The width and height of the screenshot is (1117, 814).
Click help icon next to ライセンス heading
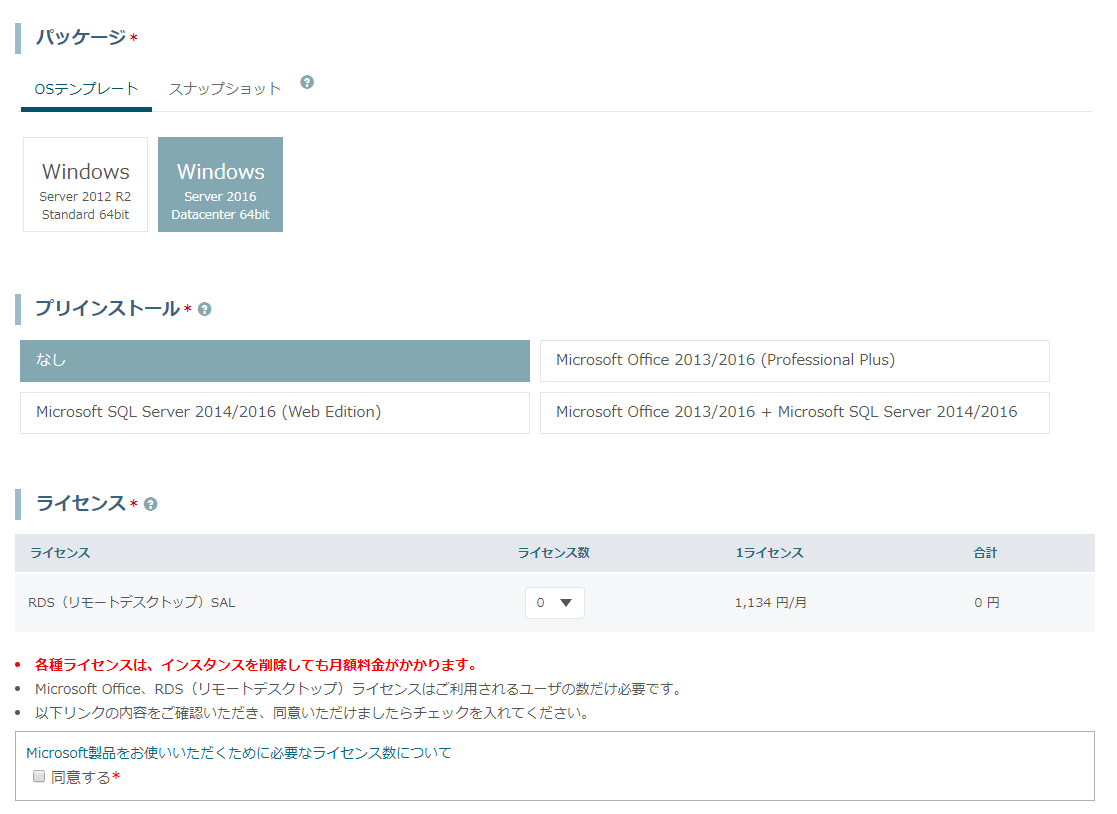tap(150, 504)
